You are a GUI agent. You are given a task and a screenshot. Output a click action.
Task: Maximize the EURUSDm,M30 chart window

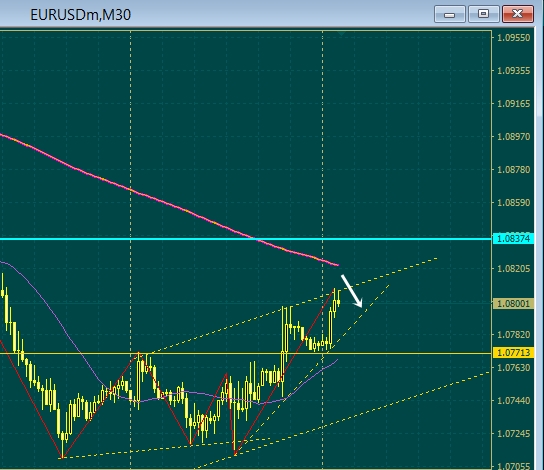tap(483, 14)
